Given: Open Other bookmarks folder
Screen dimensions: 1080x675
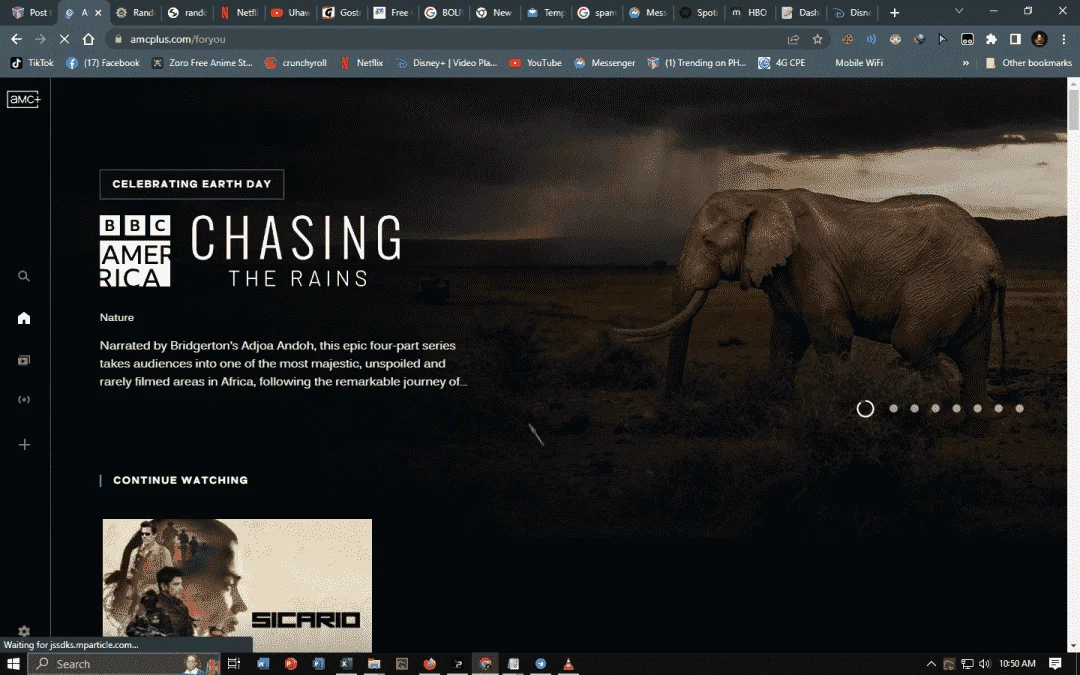Looking at the screenshot, I should click(x=1028, y=63).
